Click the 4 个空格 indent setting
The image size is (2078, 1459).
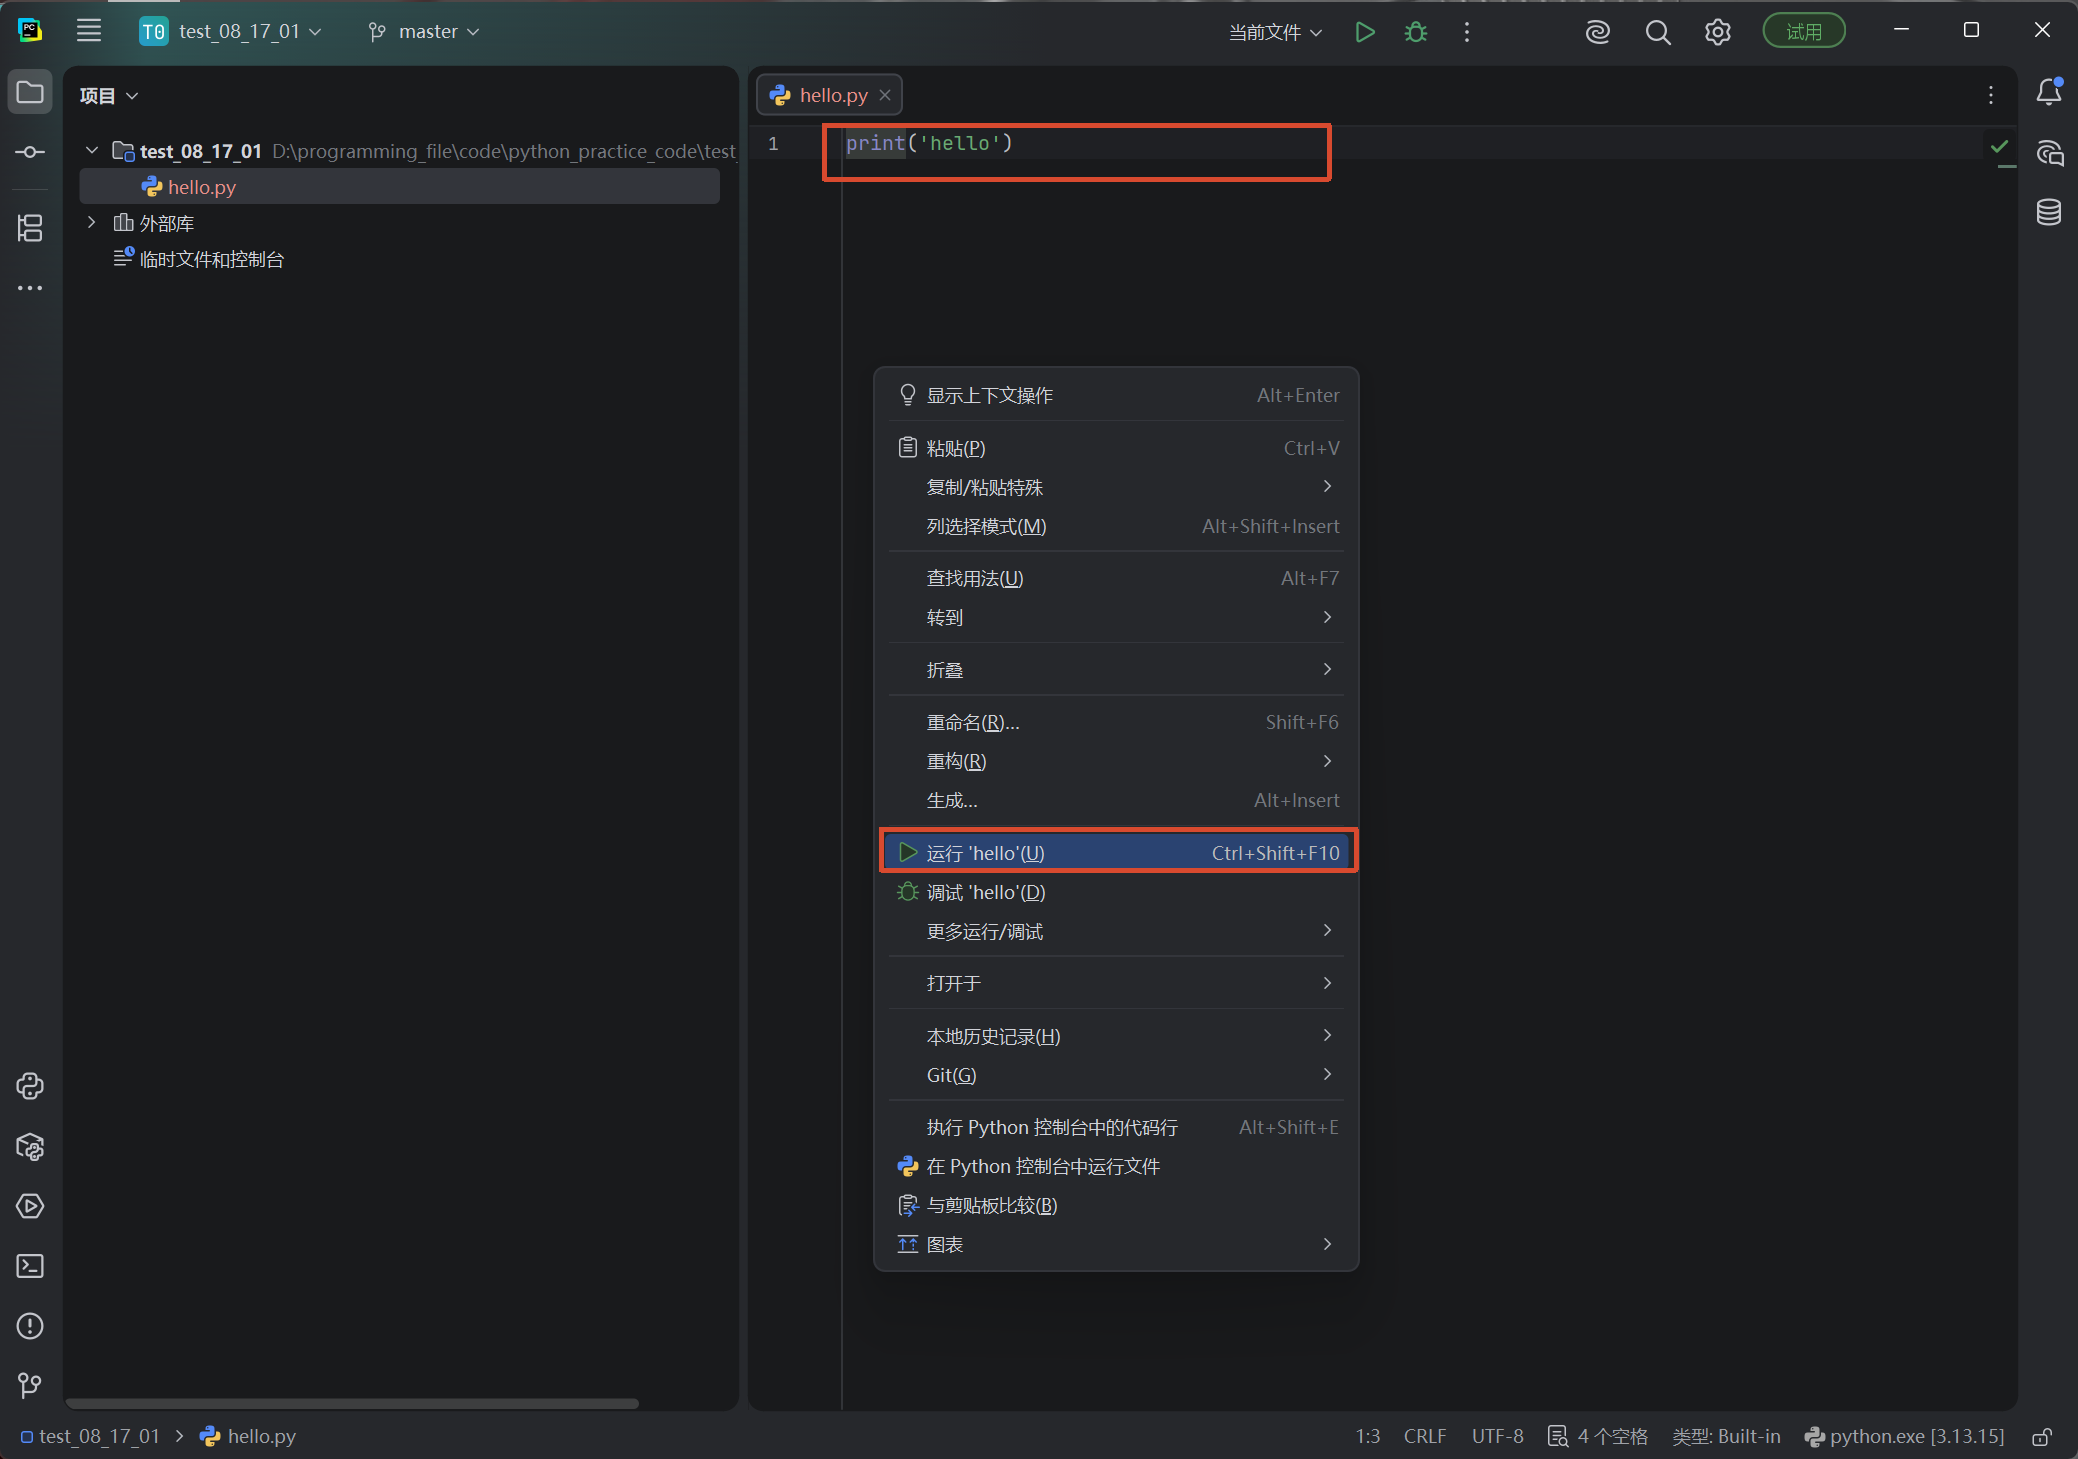pos(1598,1436)
